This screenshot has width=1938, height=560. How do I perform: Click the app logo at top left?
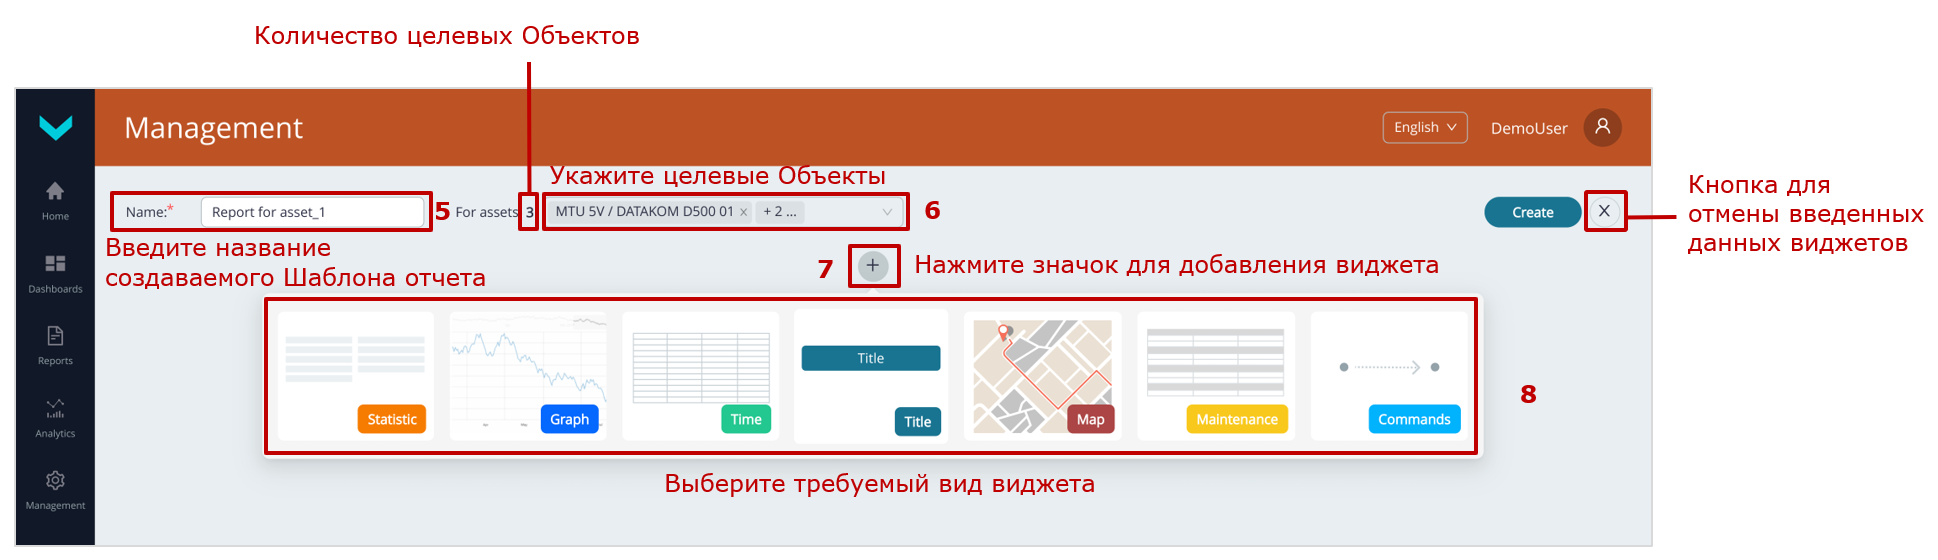(55, 127)
